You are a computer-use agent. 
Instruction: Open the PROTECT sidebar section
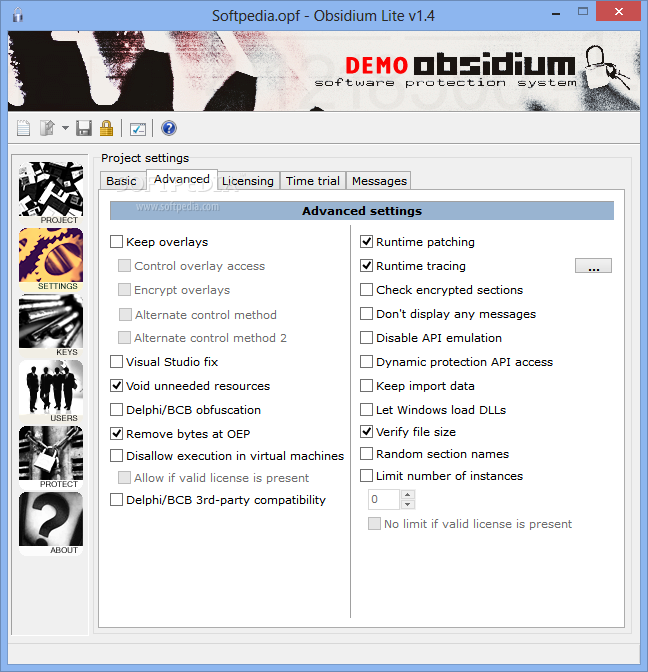(51, 457)
